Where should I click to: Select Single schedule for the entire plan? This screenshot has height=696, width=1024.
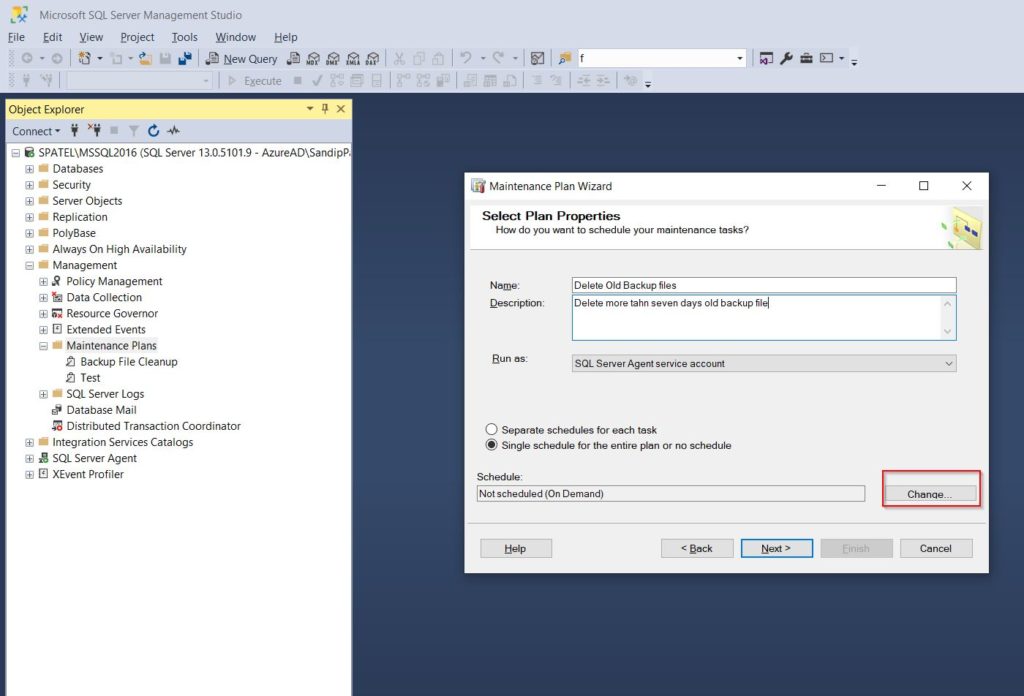(x=491, y=445)
